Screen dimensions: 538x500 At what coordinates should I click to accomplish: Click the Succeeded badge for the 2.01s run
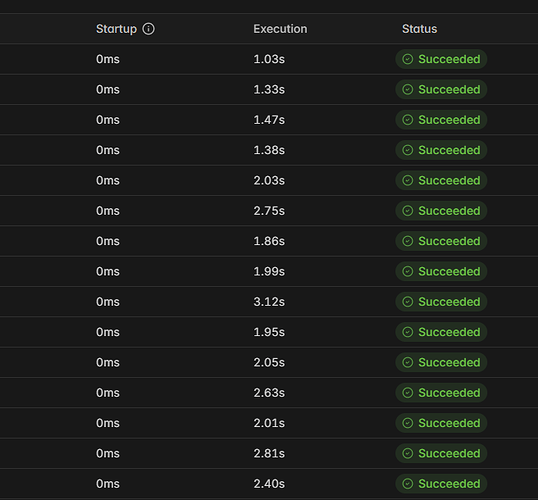[441, 423]
